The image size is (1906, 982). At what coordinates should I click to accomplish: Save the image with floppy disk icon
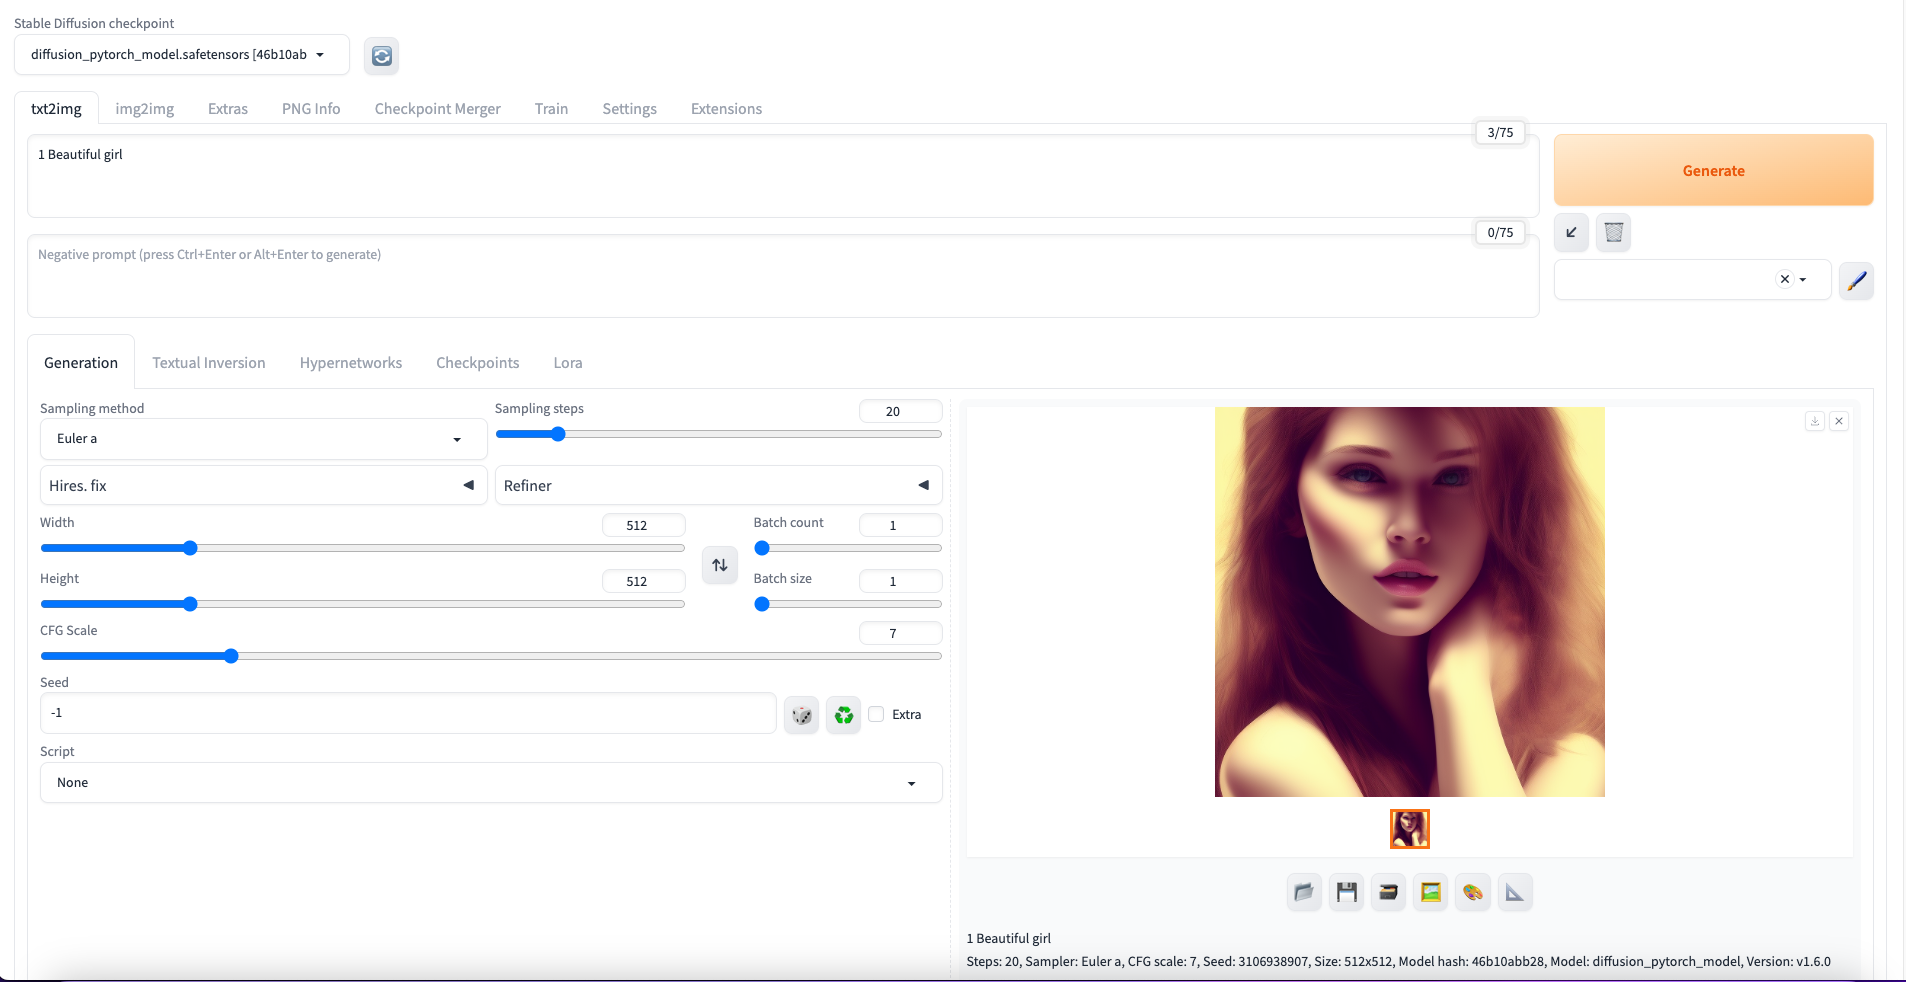point(1346,892)
